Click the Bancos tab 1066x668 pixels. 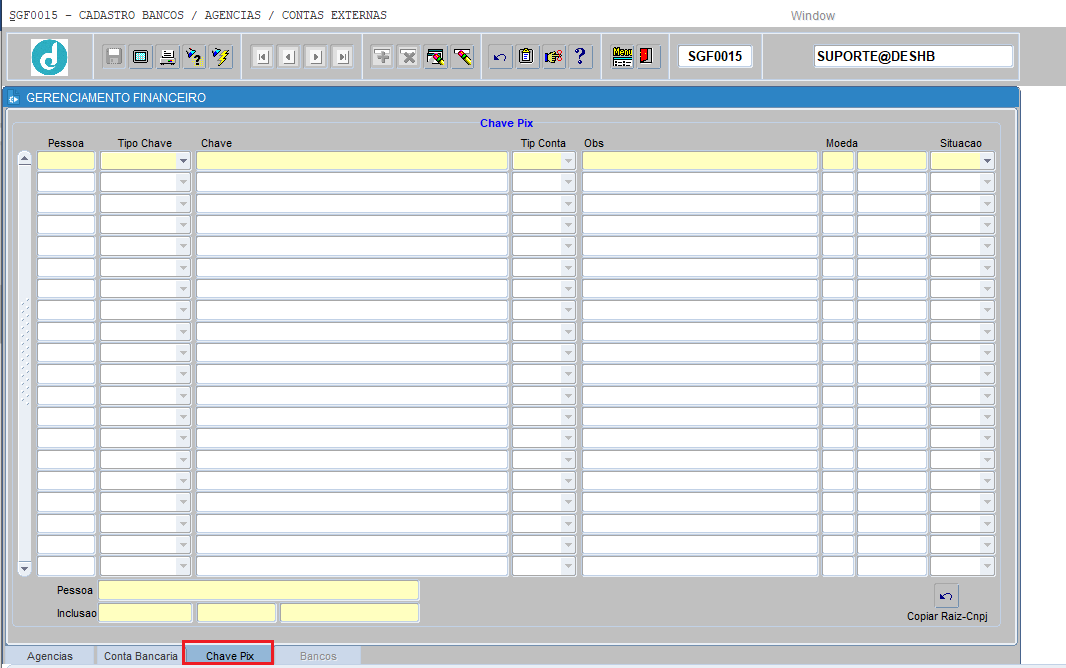318,656
